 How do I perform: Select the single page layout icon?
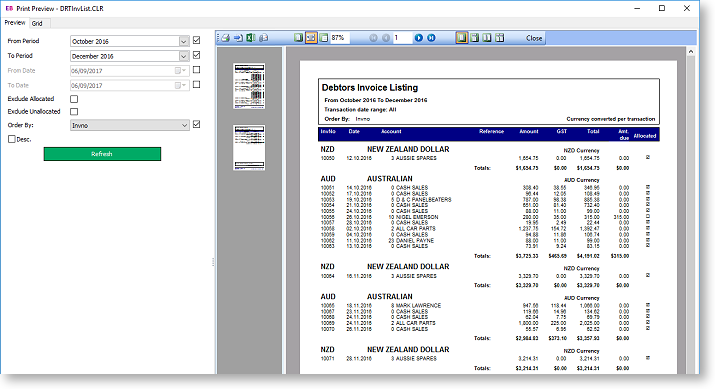coord(462,38)
